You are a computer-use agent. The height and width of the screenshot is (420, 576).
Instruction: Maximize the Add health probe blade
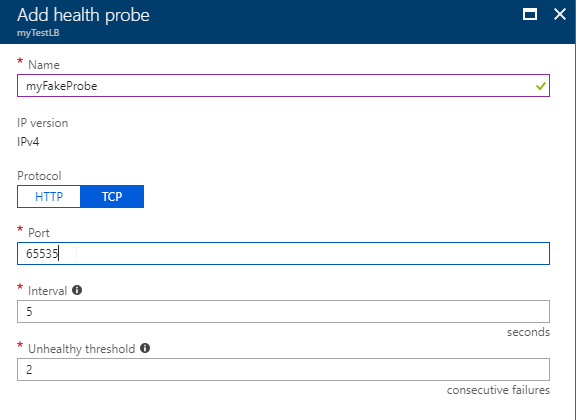click(x=530, y=14)
